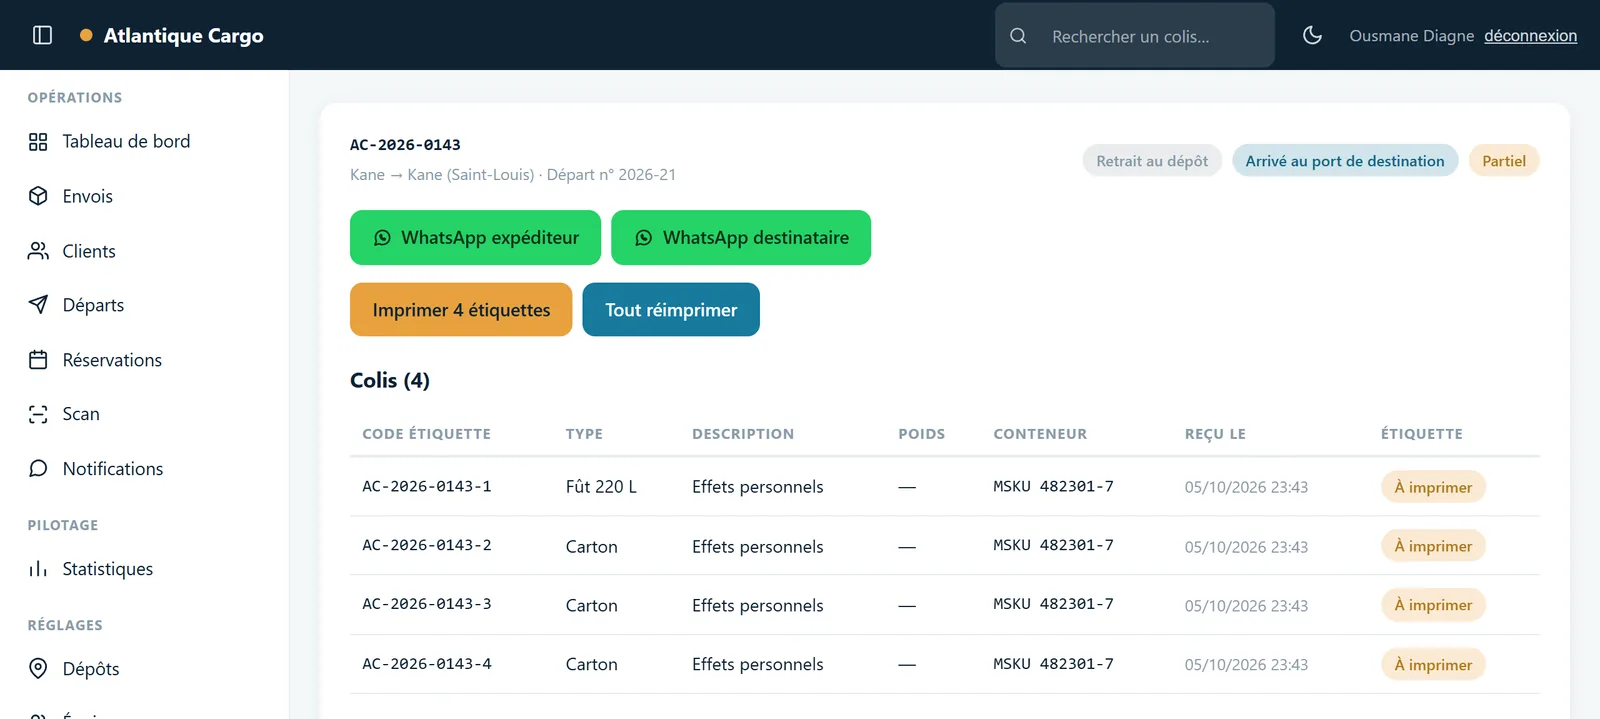
Task: Click À imprimer badge for AC-2026-0143-1
Action: (1433, 487)
